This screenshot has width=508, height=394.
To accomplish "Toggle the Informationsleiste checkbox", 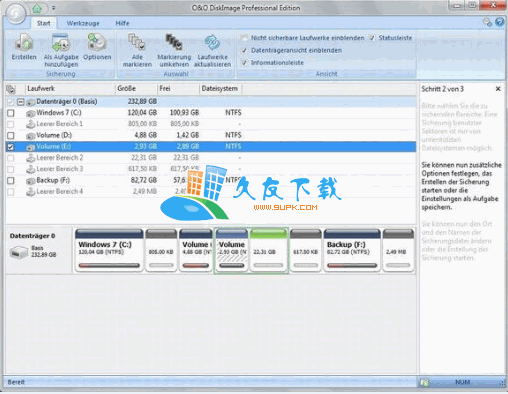I will point(245,63).
